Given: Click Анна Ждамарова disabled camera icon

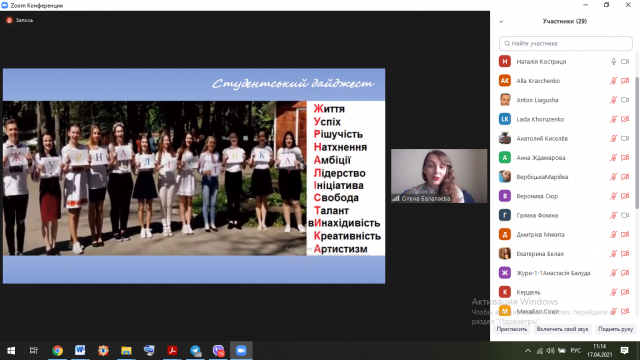Looking at the screenshot, I should (625, 158).
